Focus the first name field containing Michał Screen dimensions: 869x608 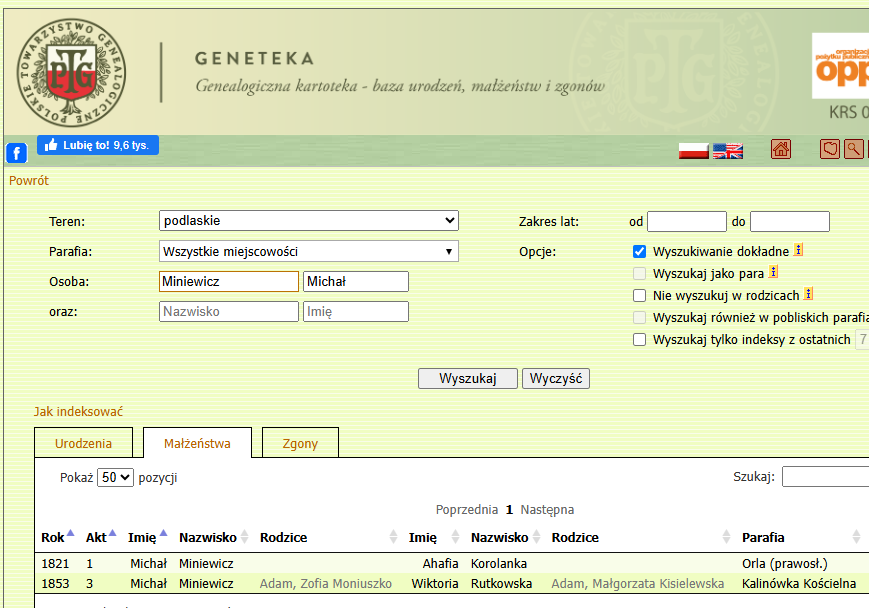coord(356,282)
